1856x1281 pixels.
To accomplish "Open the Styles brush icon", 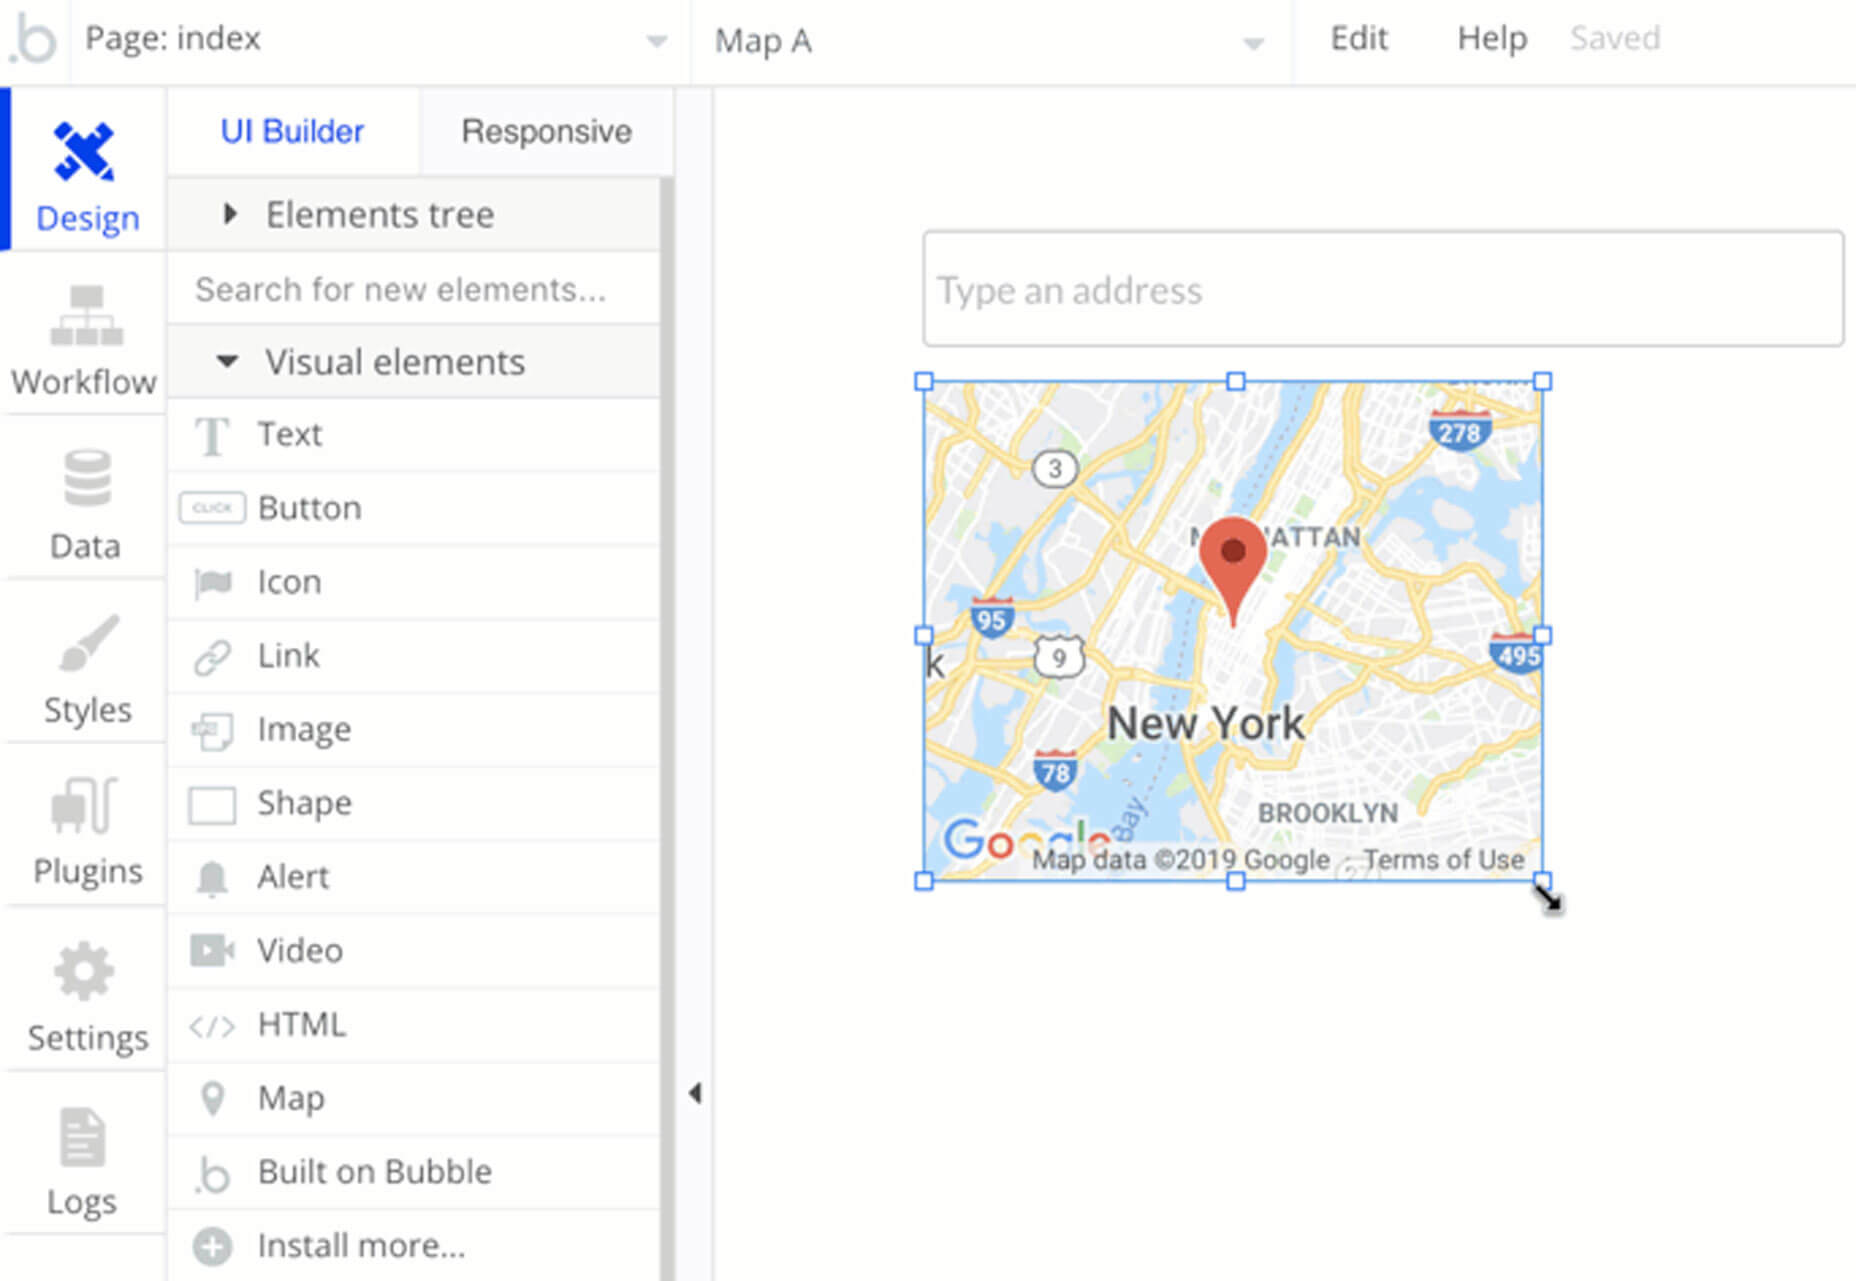I will tap(88, 642).
